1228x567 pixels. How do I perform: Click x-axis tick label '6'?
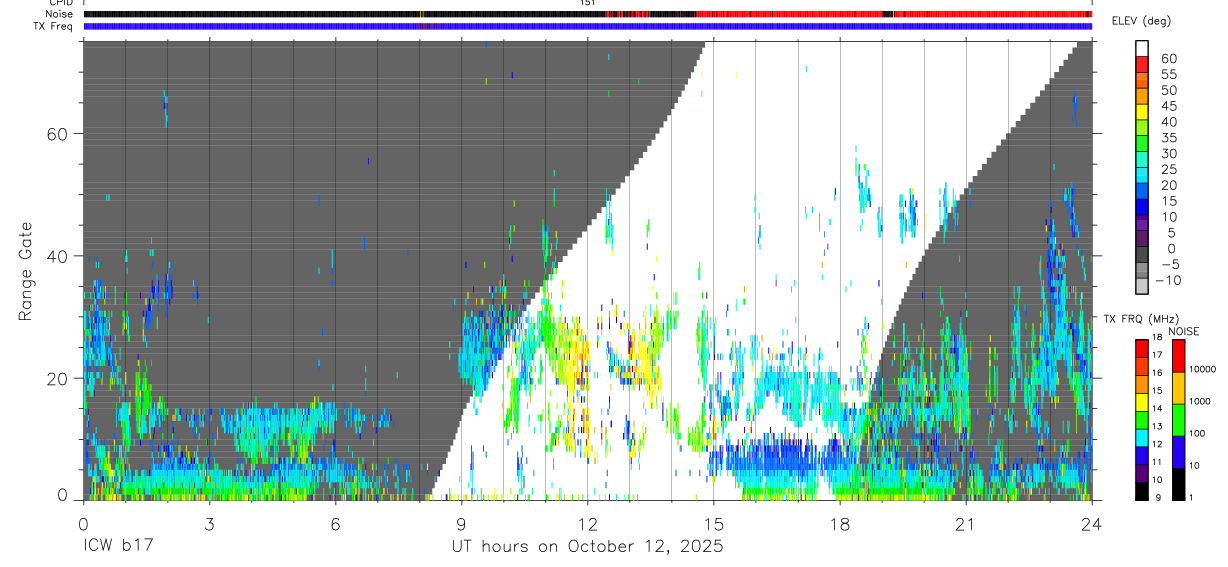tap(335, 523)
